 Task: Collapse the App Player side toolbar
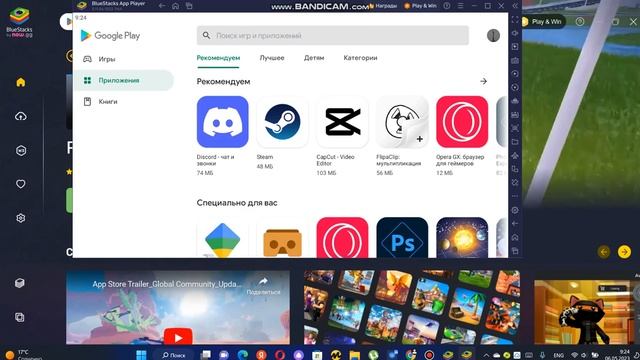tap(515, 6)
